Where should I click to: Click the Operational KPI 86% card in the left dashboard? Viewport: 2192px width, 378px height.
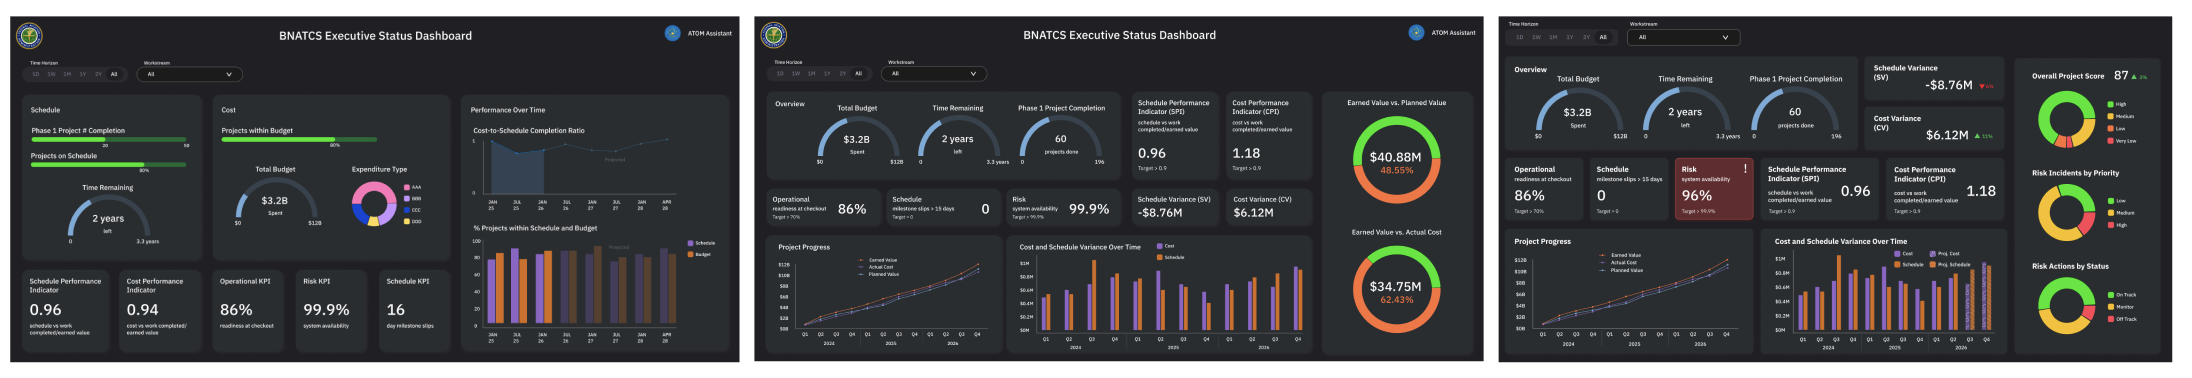click(248, 311)
